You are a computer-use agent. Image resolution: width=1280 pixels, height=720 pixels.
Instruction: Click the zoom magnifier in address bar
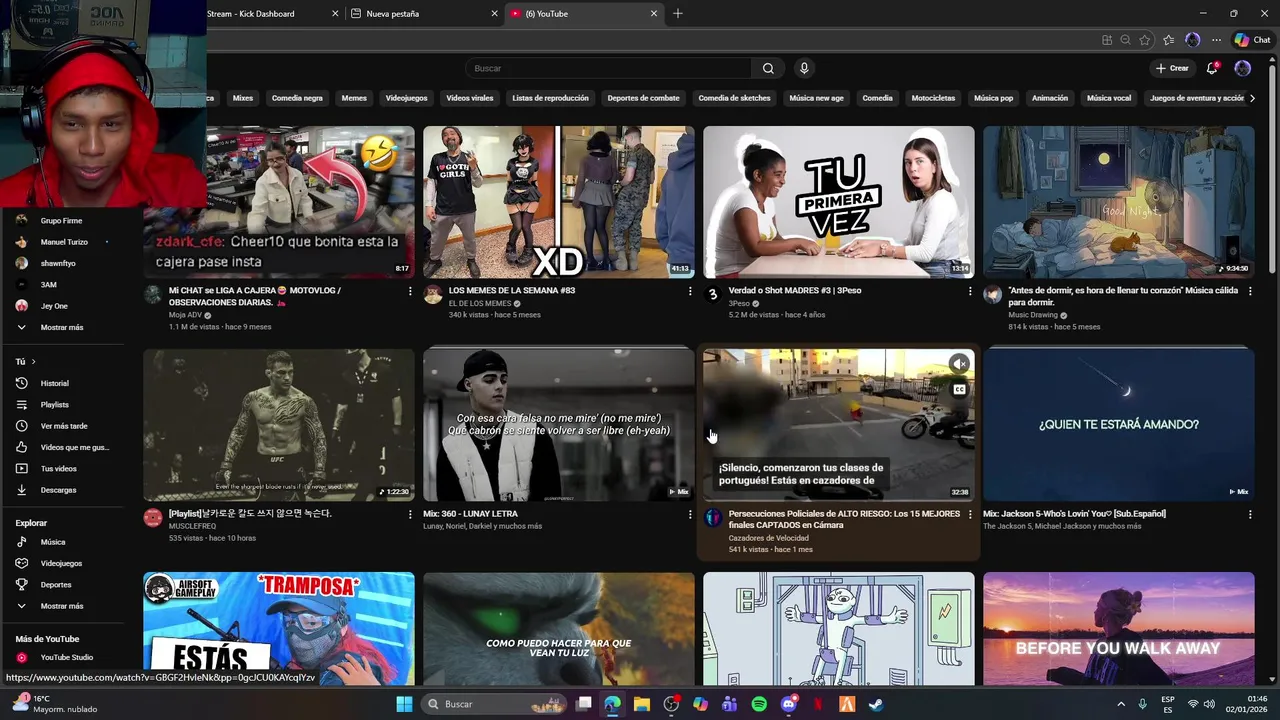[x=1126, y=40]
